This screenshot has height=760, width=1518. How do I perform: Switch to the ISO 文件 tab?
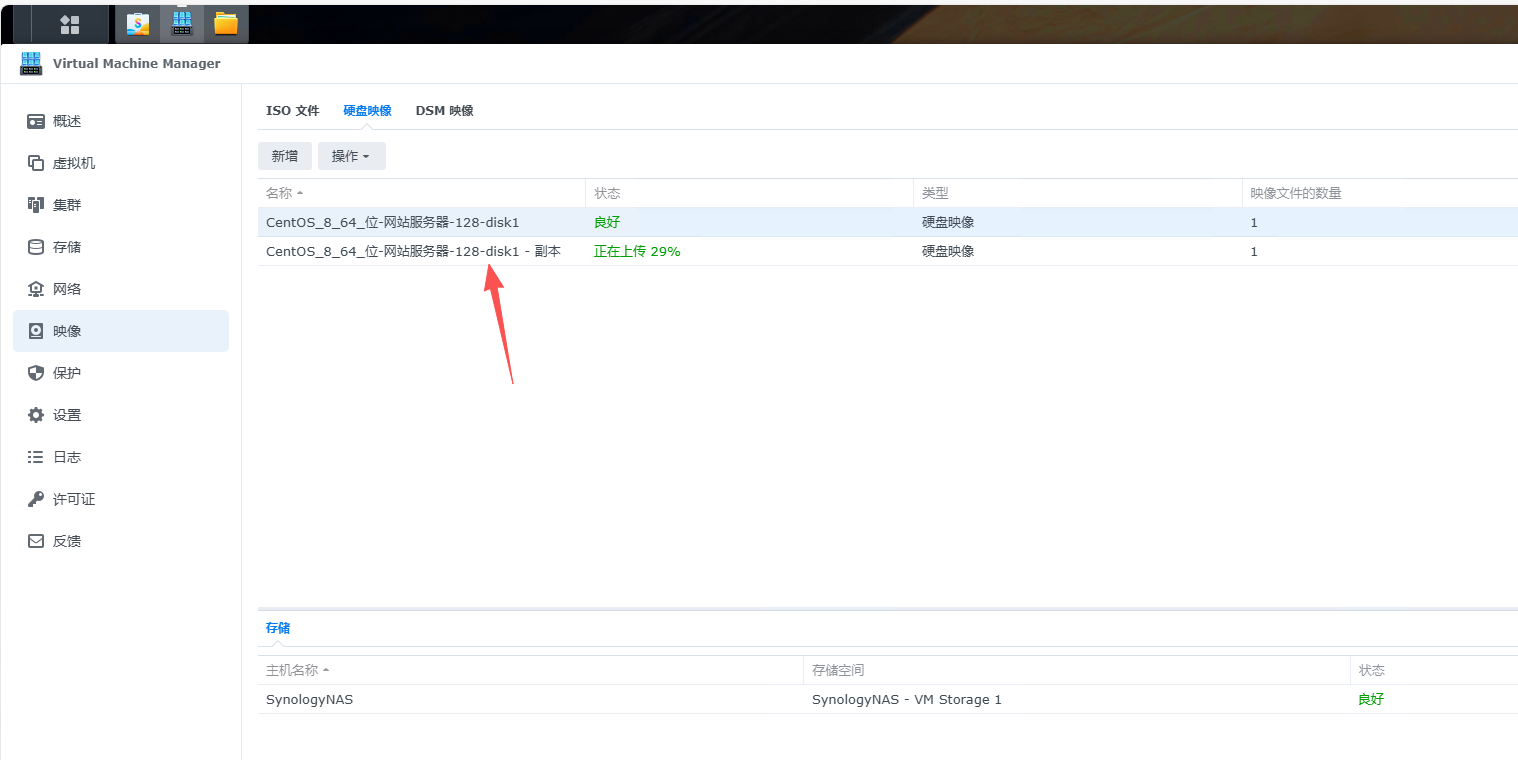click(x=293, y=110)
